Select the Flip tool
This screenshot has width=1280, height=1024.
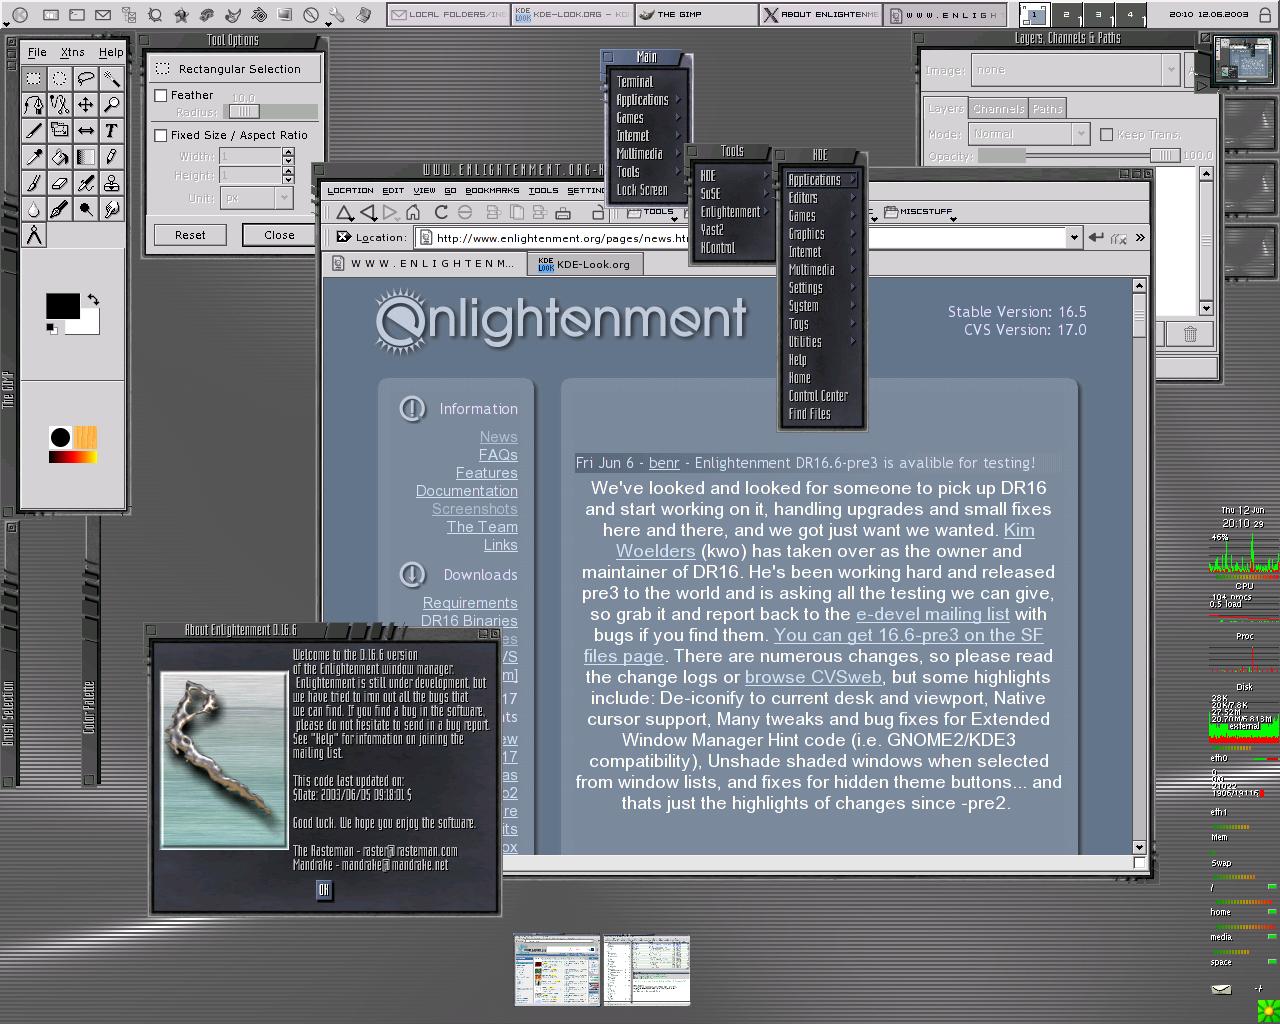pyautogui.click(x=86, y=130)
